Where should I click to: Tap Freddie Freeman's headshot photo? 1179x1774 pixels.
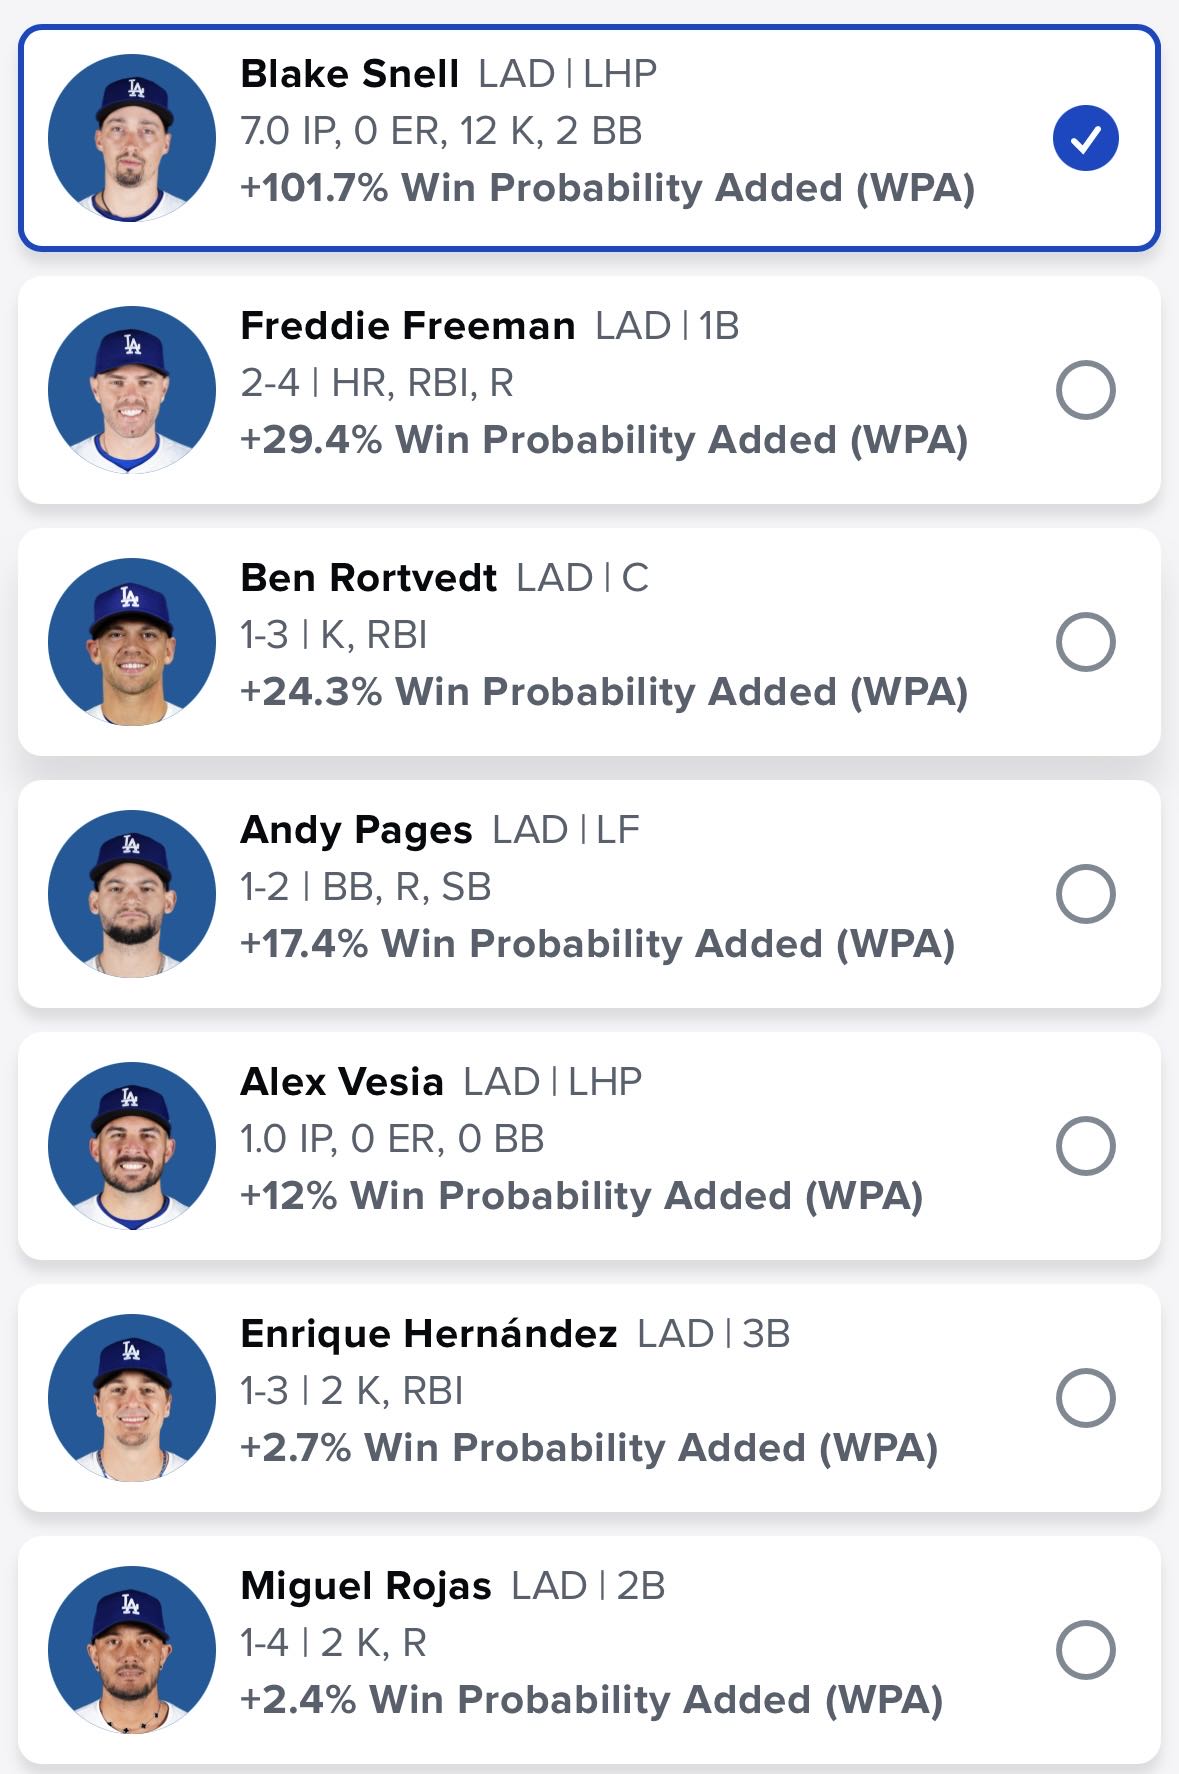coord(132,390)
